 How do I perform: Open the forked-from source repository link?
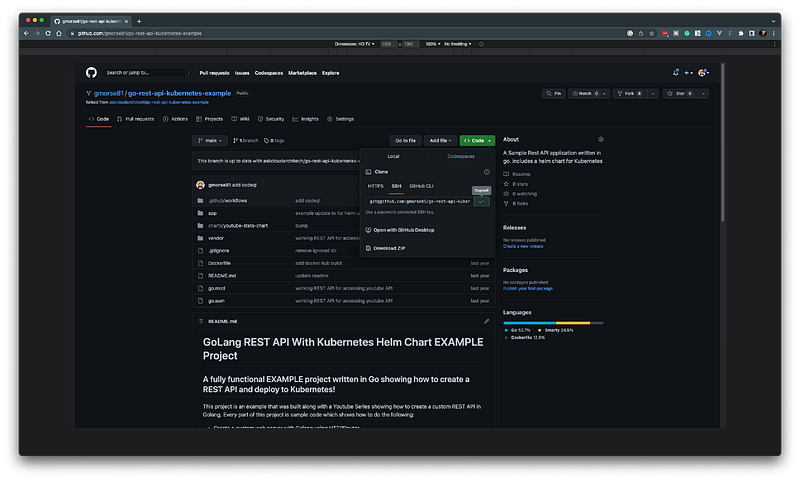pos(159,102)
